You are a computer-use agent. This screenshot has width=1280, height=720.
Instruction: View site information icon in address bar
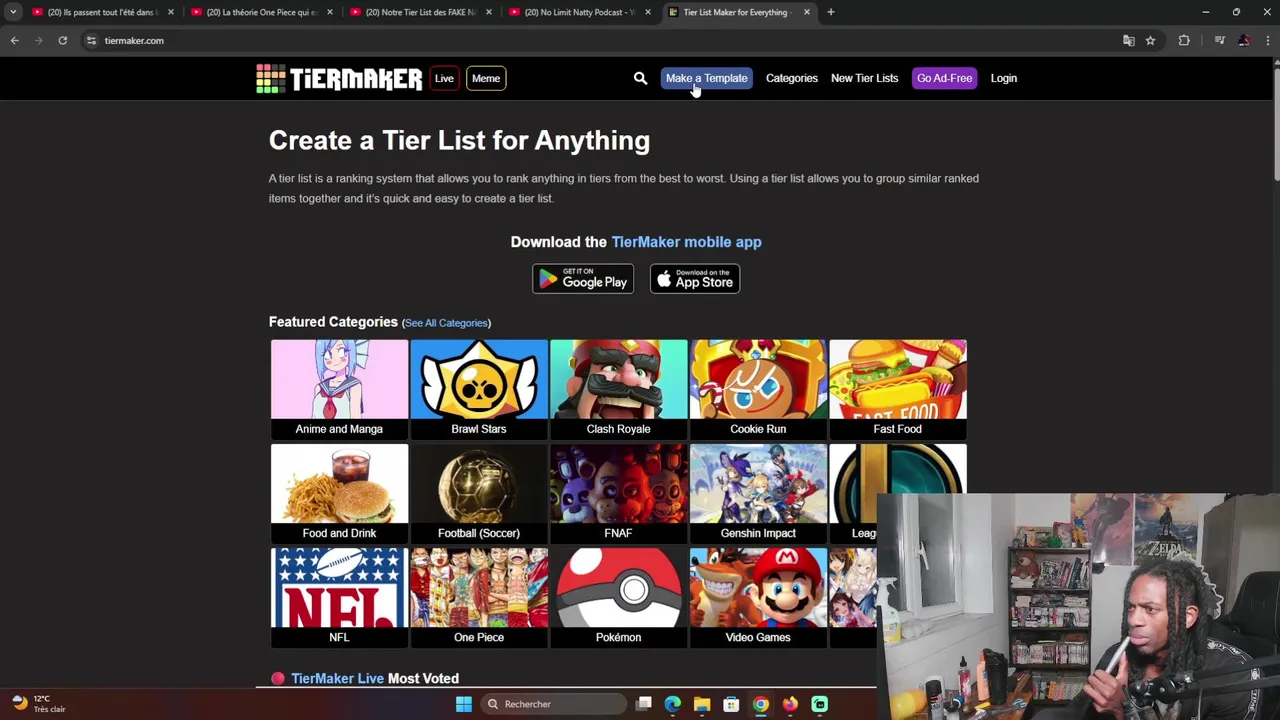point(91,40)
